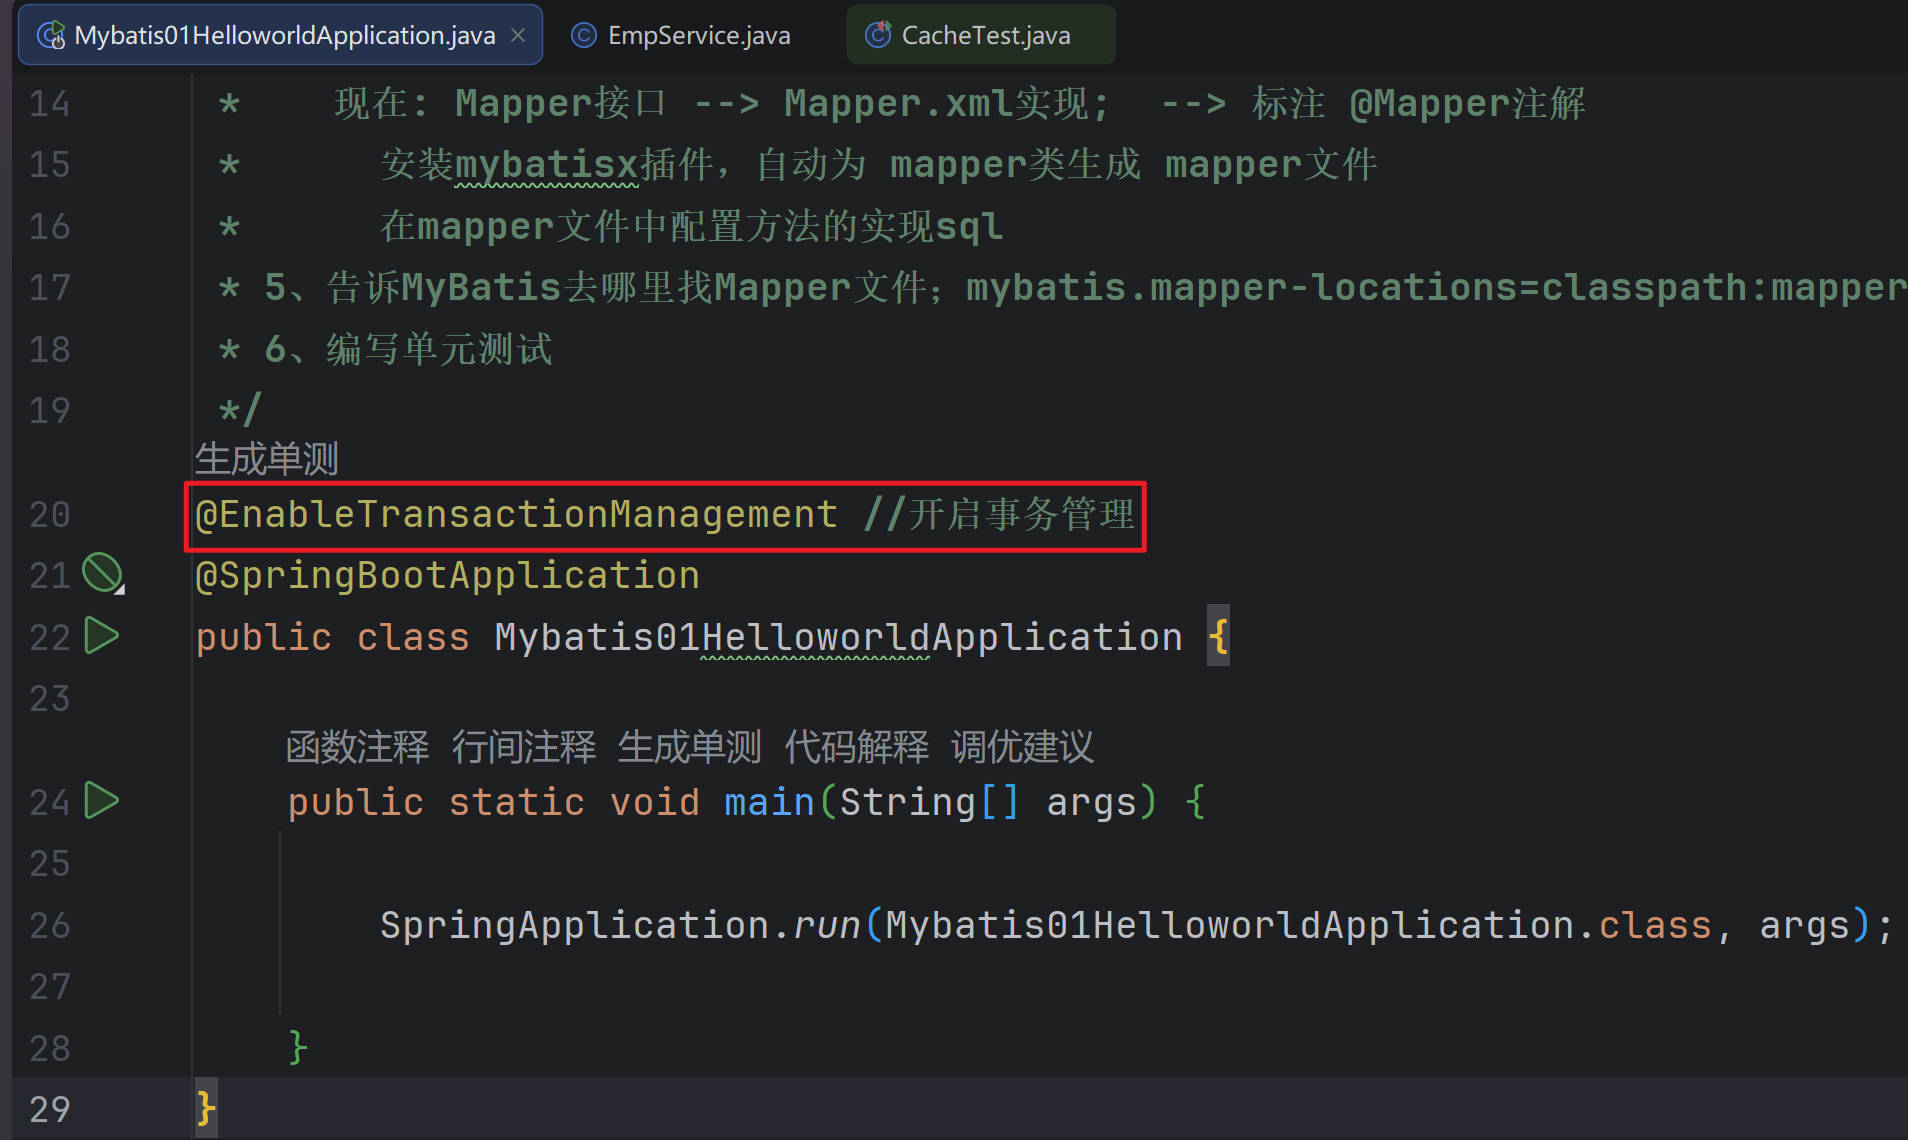Image resolution: width=1908 pixels, height=1140 pixels.
Task: Switch to the EmpService.java tab
Action: (x=698, y=36)
